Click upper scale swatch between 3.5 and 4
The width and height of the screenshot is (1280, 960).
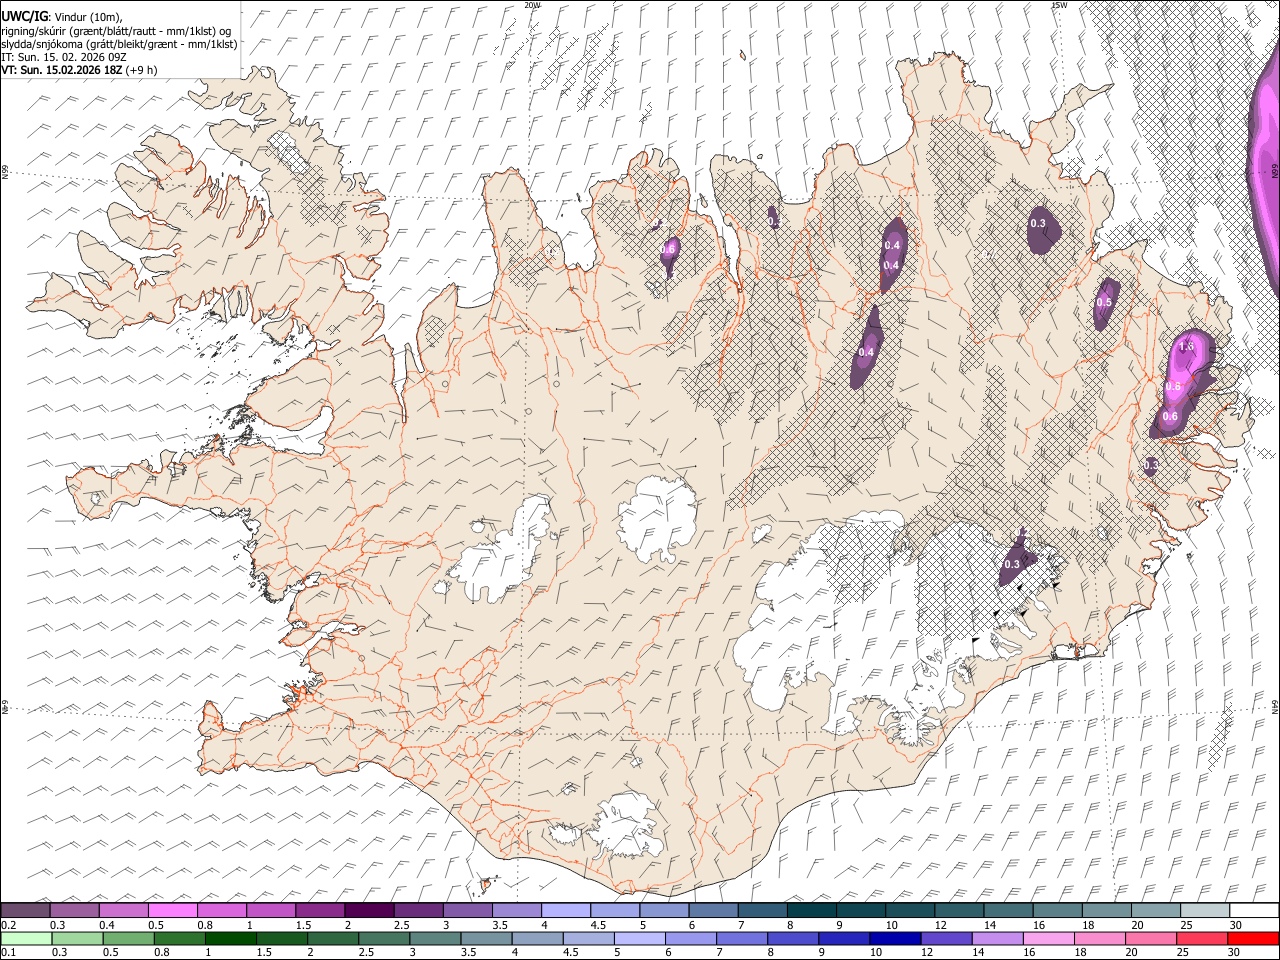(x=516, y=910)
